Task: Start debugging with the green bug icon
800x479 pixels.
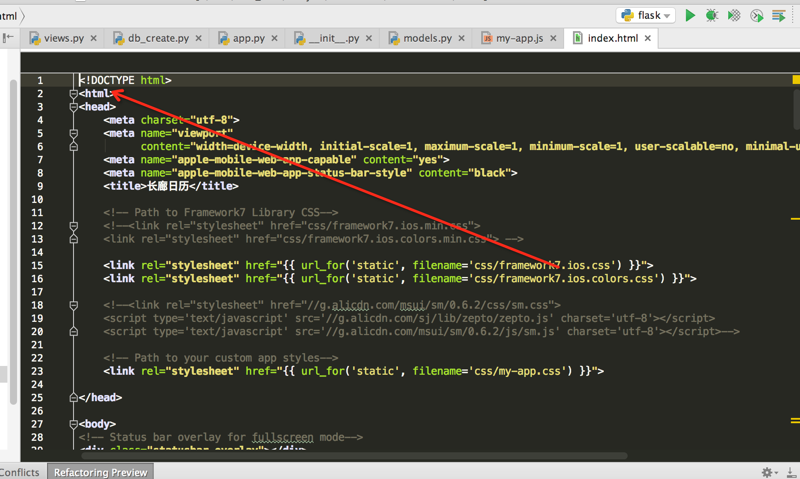Action: click(x=712, y=16)
